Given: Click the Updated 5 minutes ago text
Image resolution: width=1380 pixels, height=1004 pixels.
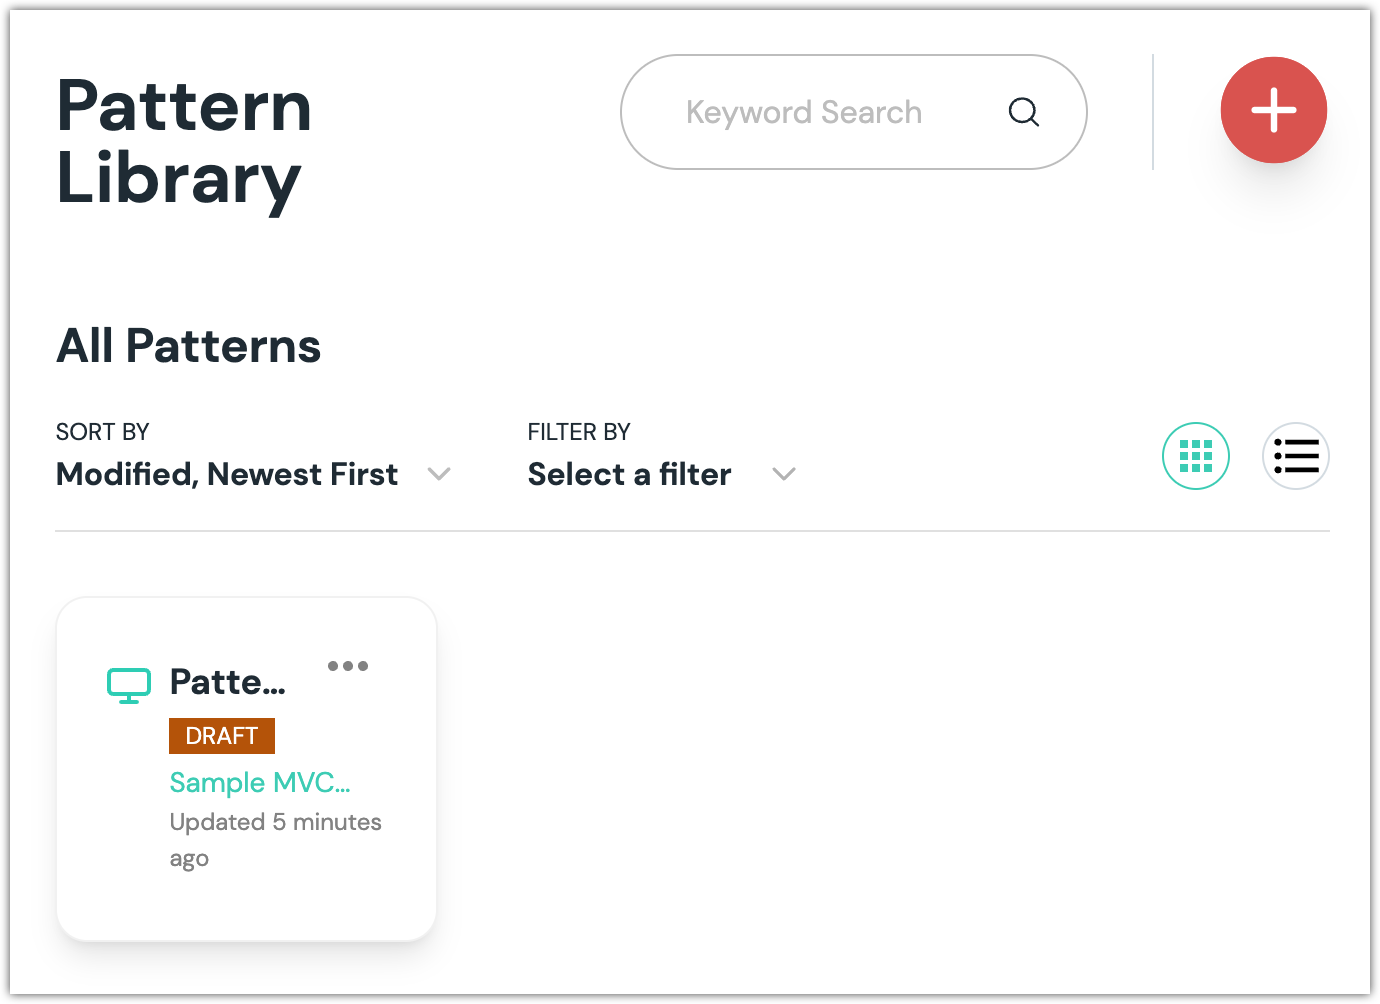Looking at the screenshot, I should point(275,840).
